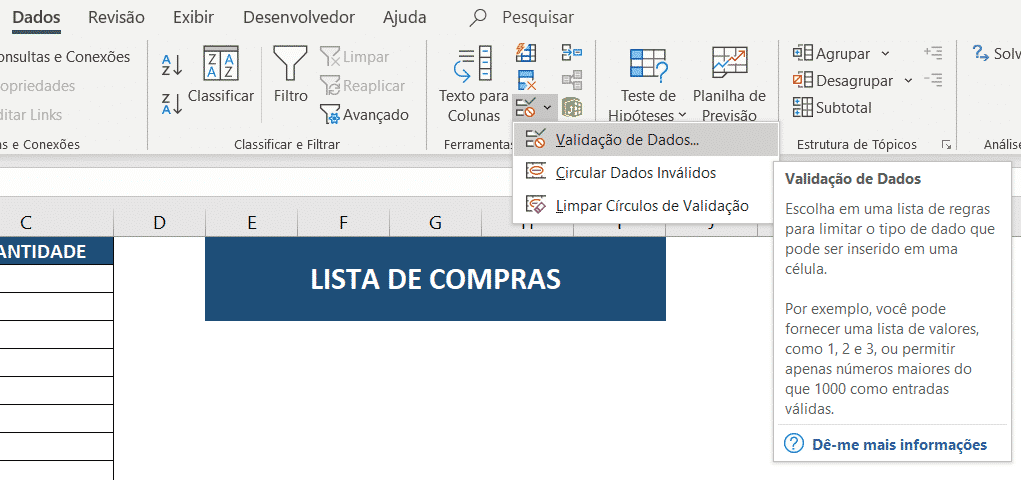Open the Avançado filter options
Image resolution: width=1021 pixels, height=480 pixels.
coord(364,115)
